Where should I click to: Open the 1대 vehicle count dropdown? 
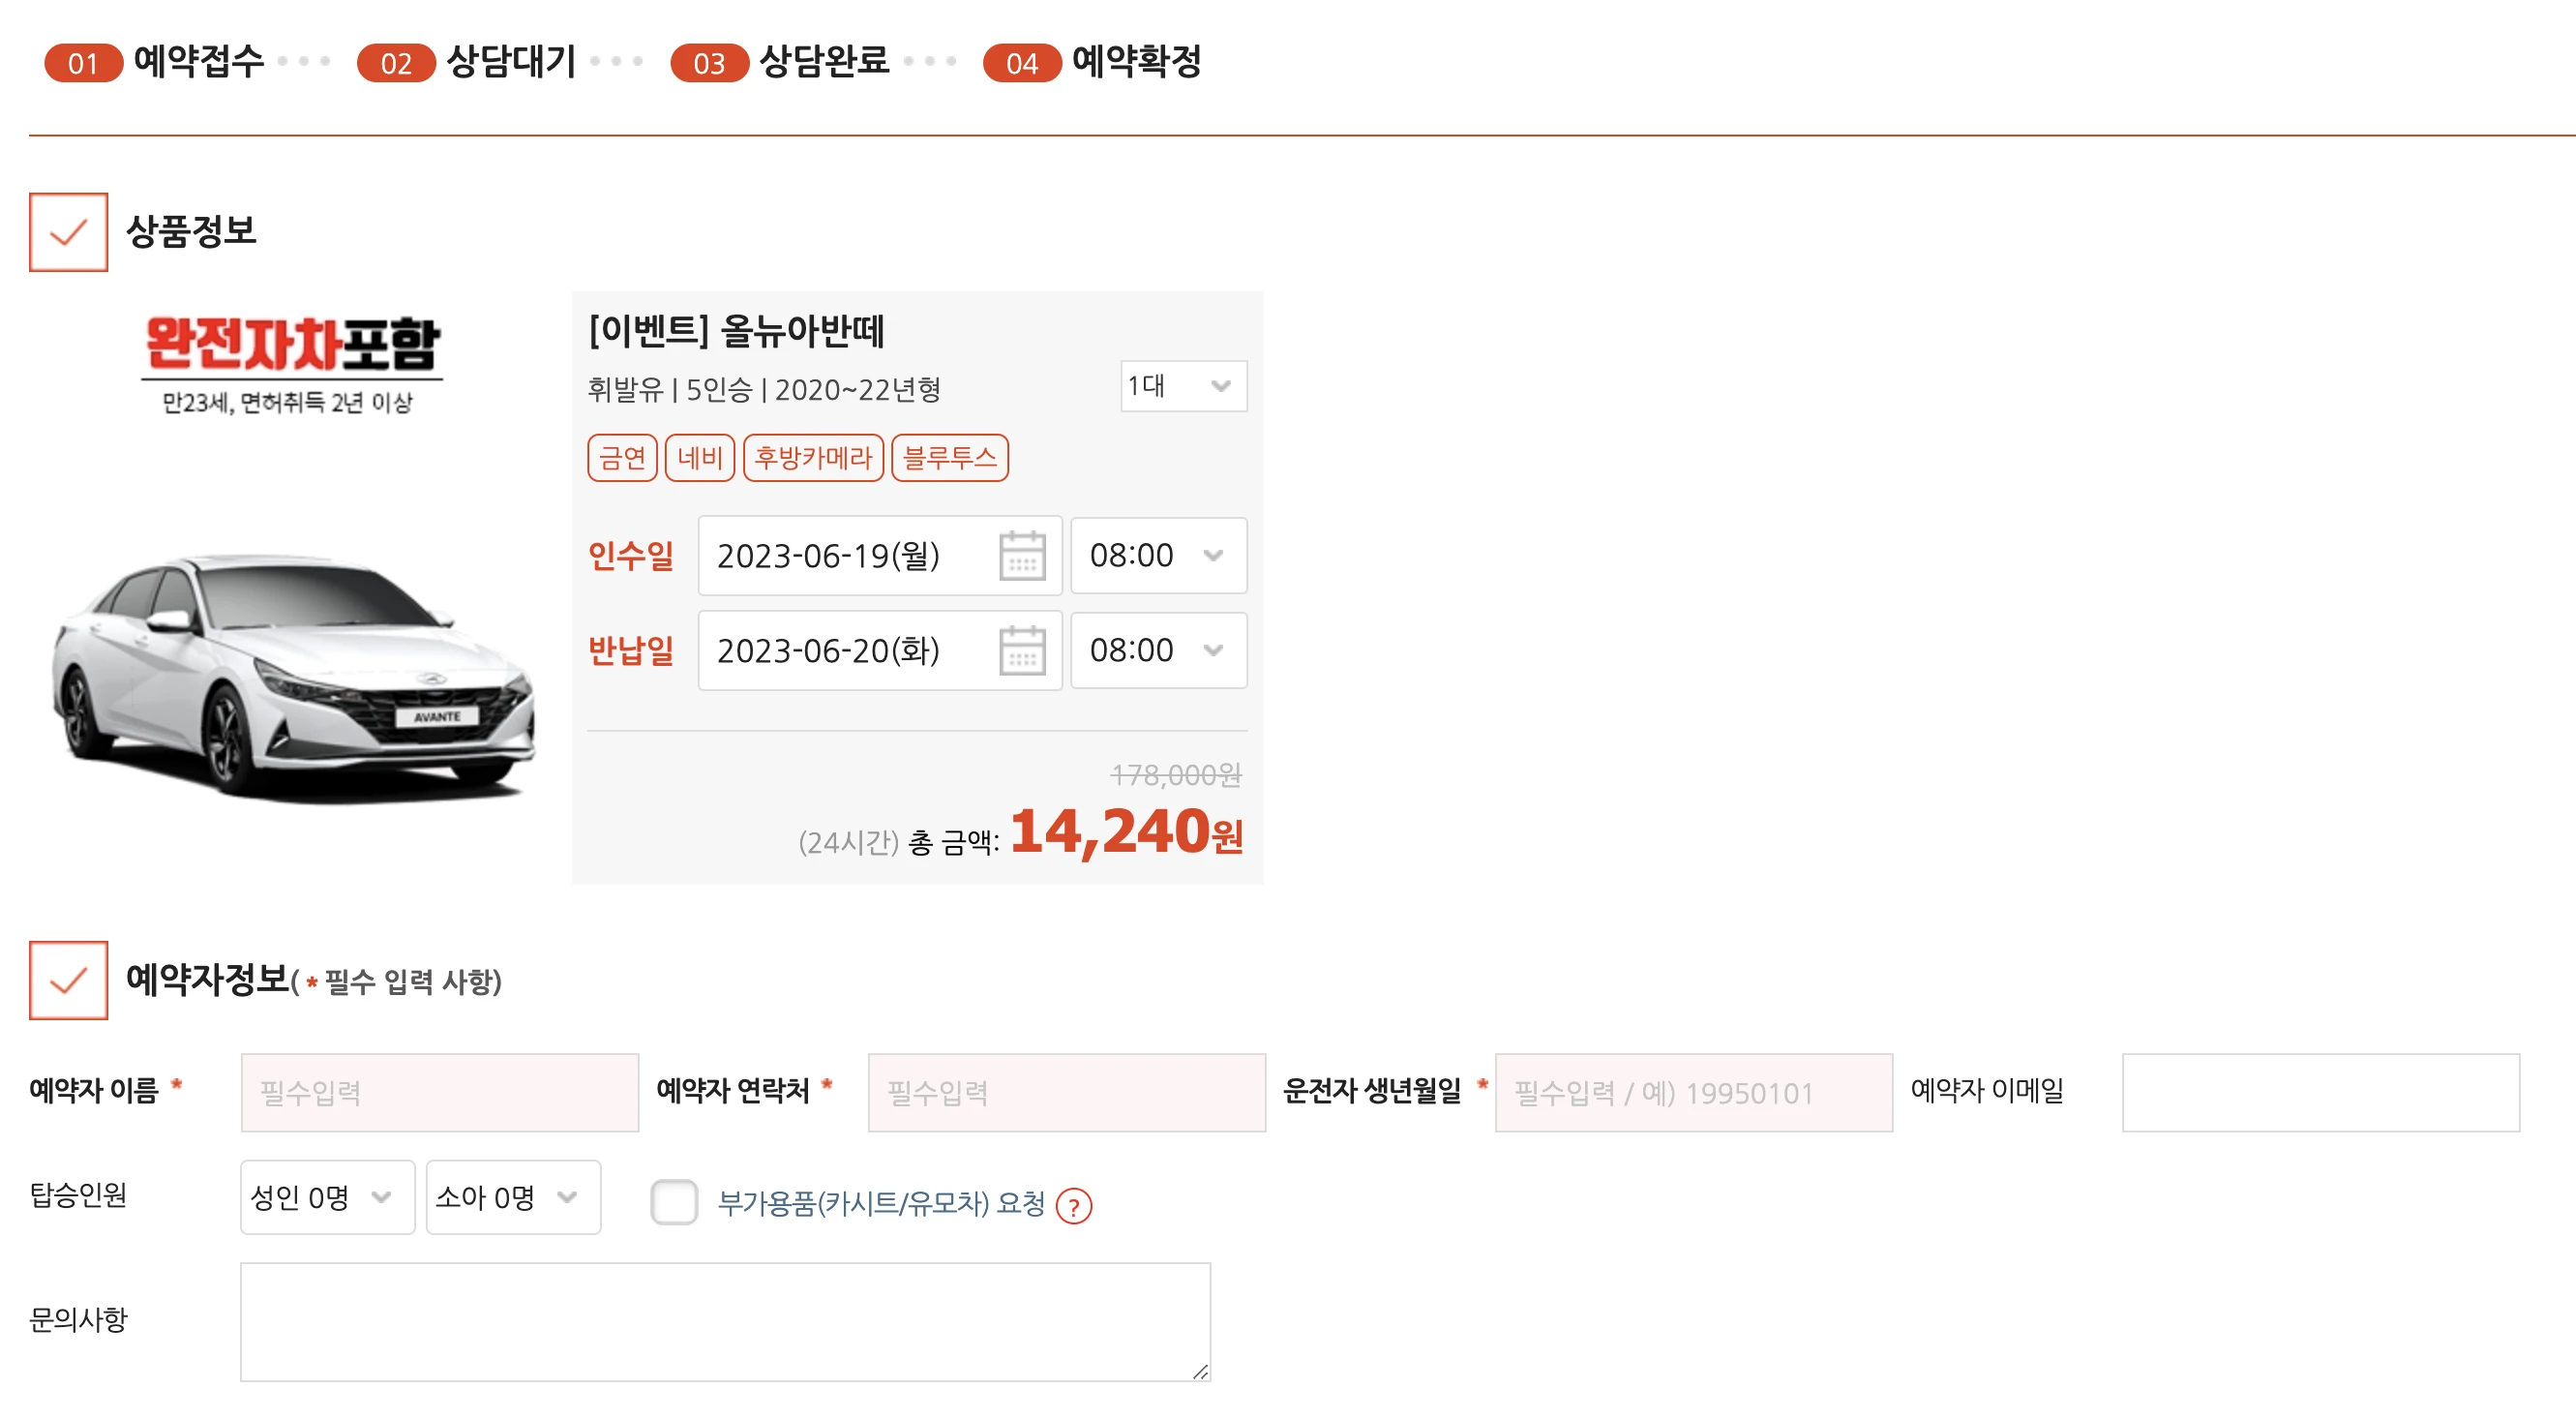coord(1182,386)
